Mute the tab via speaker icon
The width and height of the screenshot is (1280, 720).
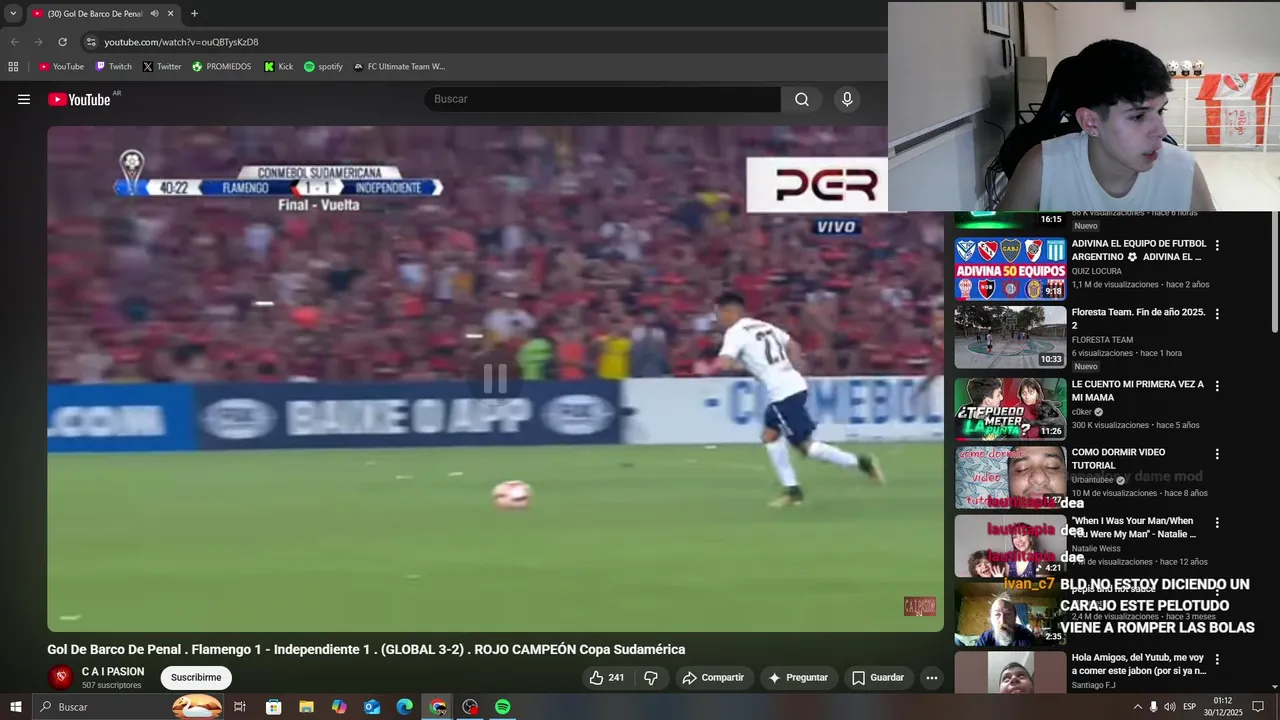coord(154,14)
